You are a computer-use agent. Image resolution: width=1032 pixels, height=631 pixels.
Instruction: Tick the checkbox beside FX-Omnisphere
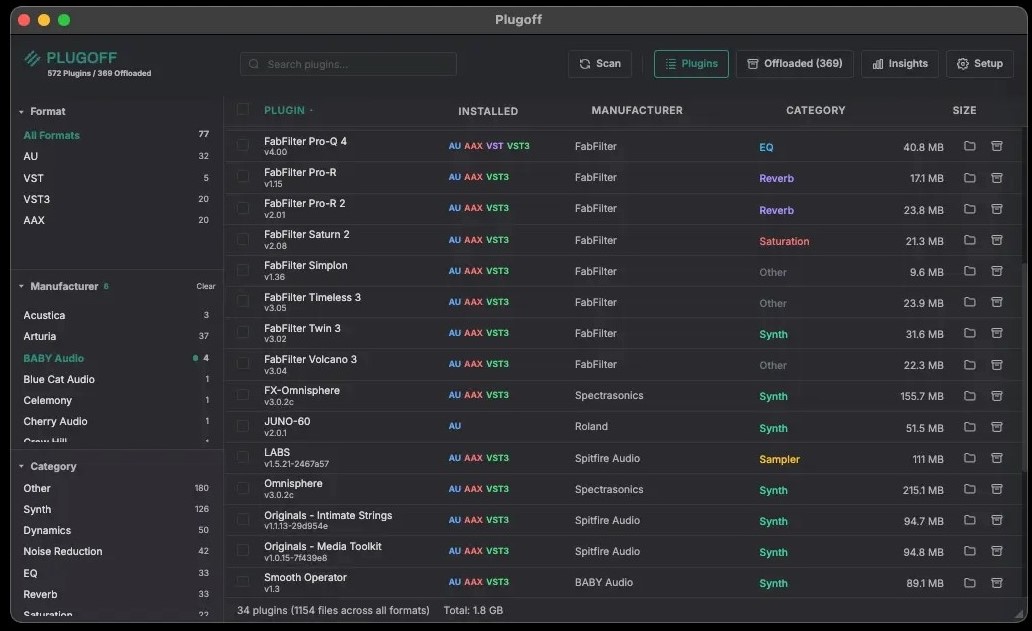pos(243,395)
